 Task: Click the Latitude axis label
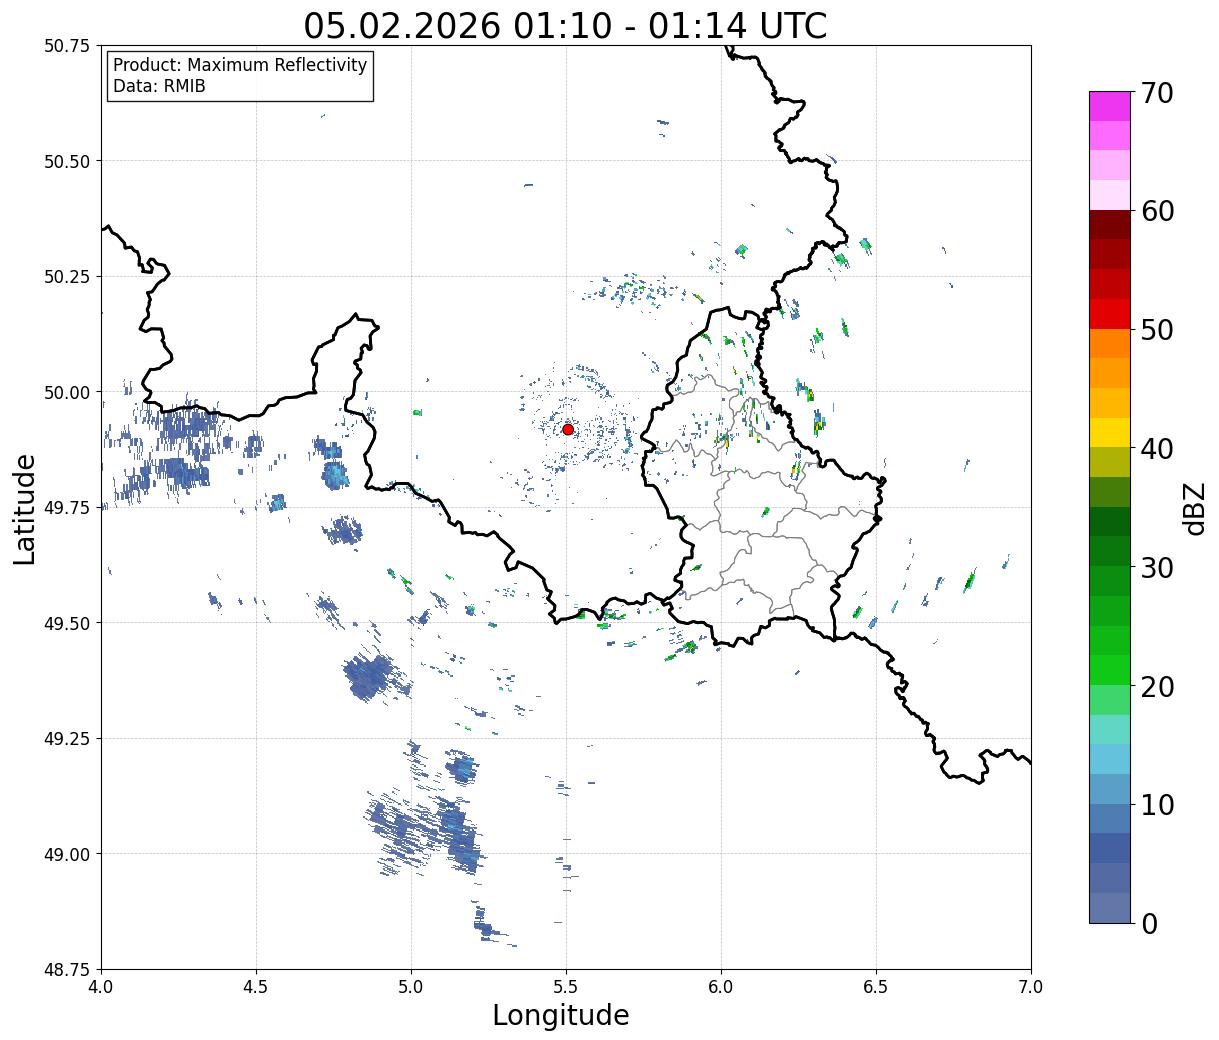(x=25, y=508)
